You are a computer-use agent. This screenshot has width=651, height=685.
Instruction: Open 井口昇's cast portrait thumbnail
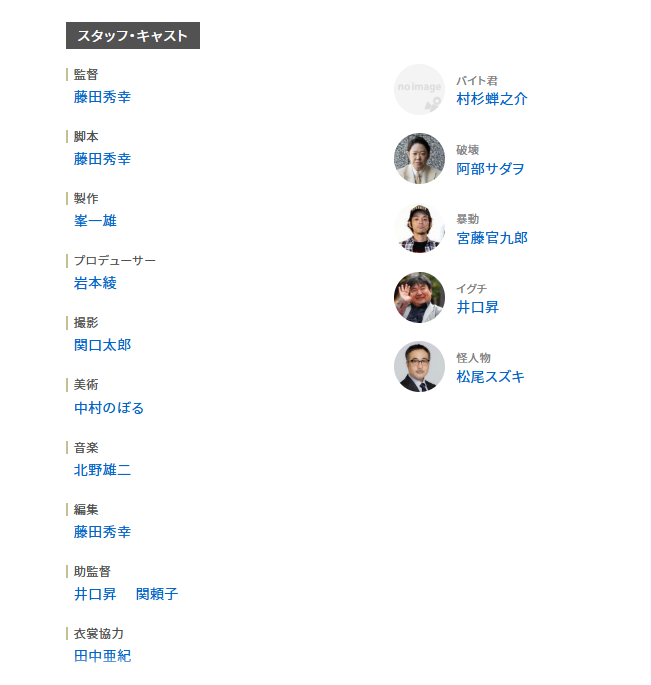click(x=419, y=297)
